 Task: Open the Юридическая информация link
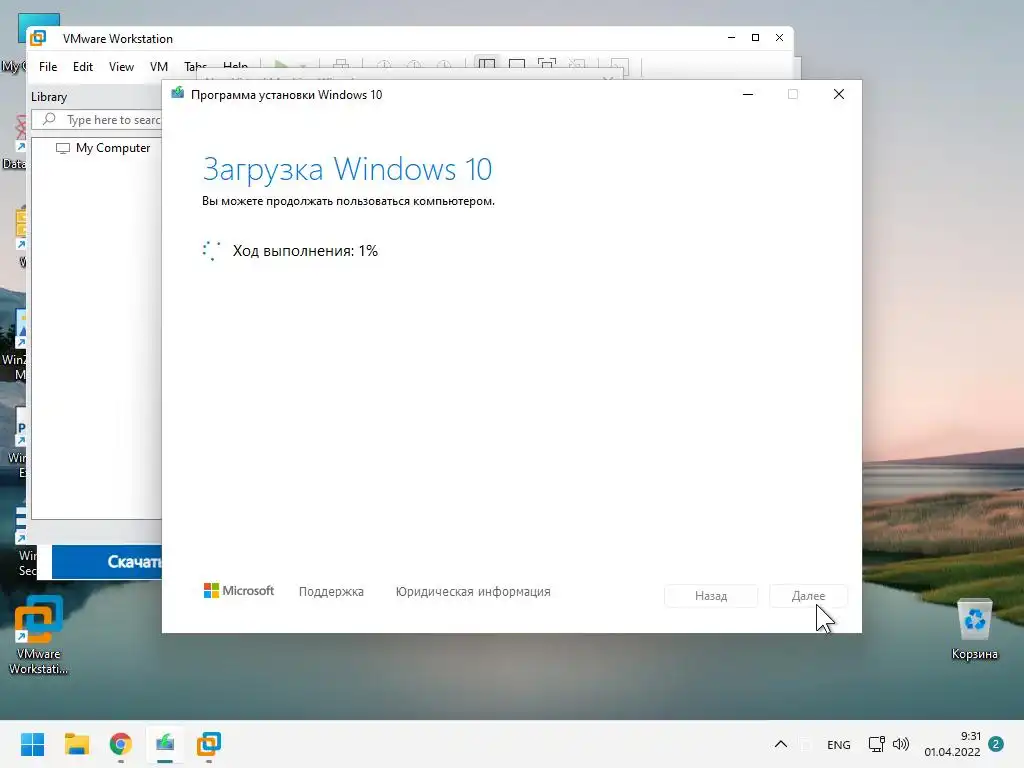(x=473, y=592)
